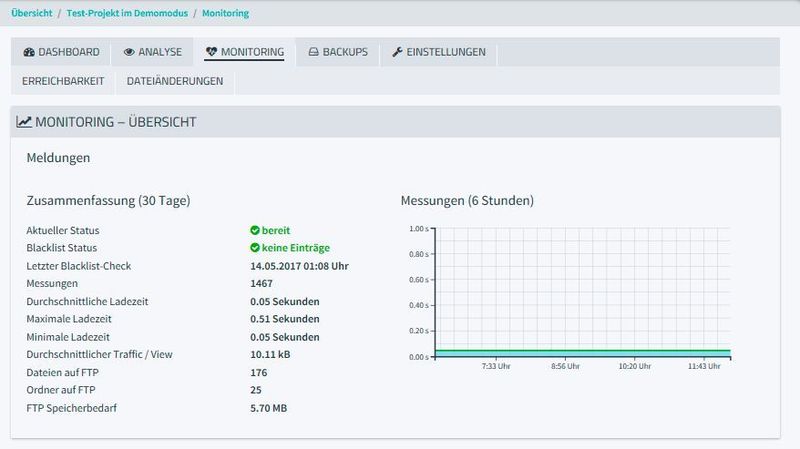800x449 pixels.
Task: Click the drive icon beside Backups
Action: click(x=313, y=52)
